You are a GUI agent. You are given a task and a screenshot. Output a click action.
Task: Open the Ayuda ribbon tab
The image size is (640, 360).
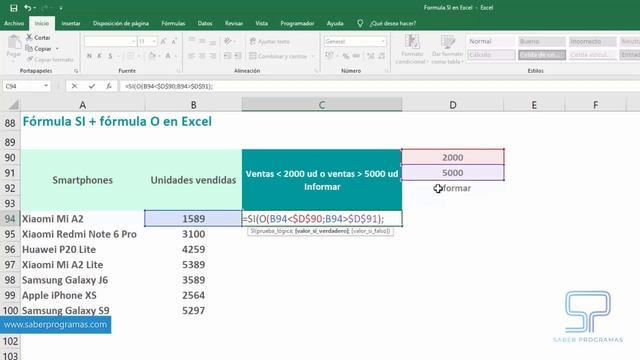pos(335,23)
